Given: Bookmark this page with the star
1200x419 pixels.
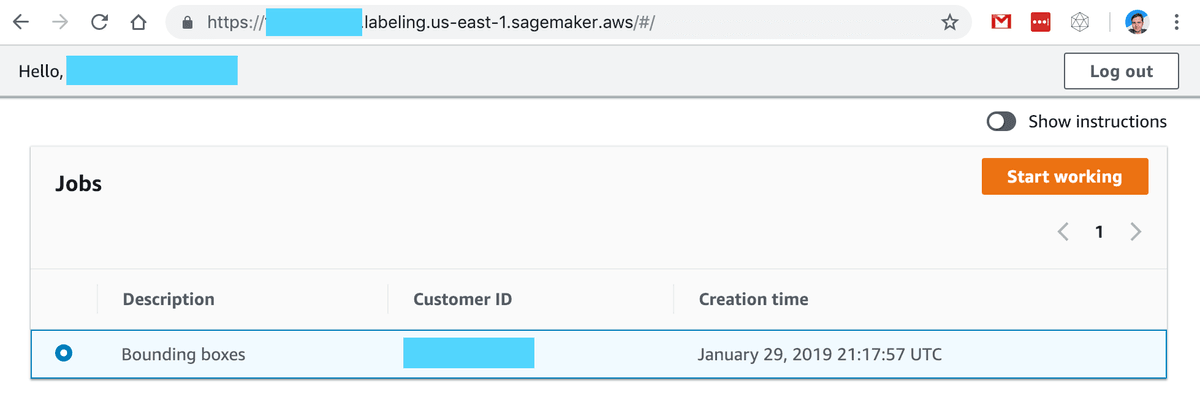Looking at the screenshot, I should click(950, 22).
